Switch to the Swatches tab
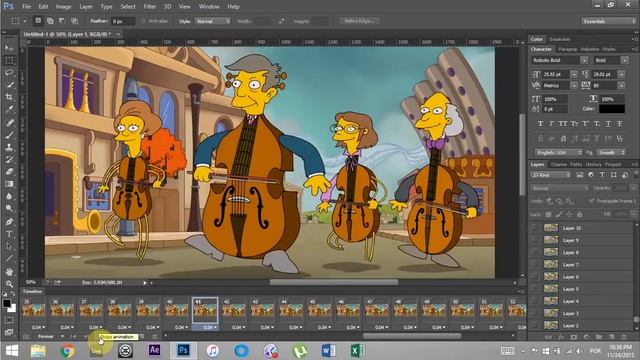 pyautogui.click(x=560, y=39)
